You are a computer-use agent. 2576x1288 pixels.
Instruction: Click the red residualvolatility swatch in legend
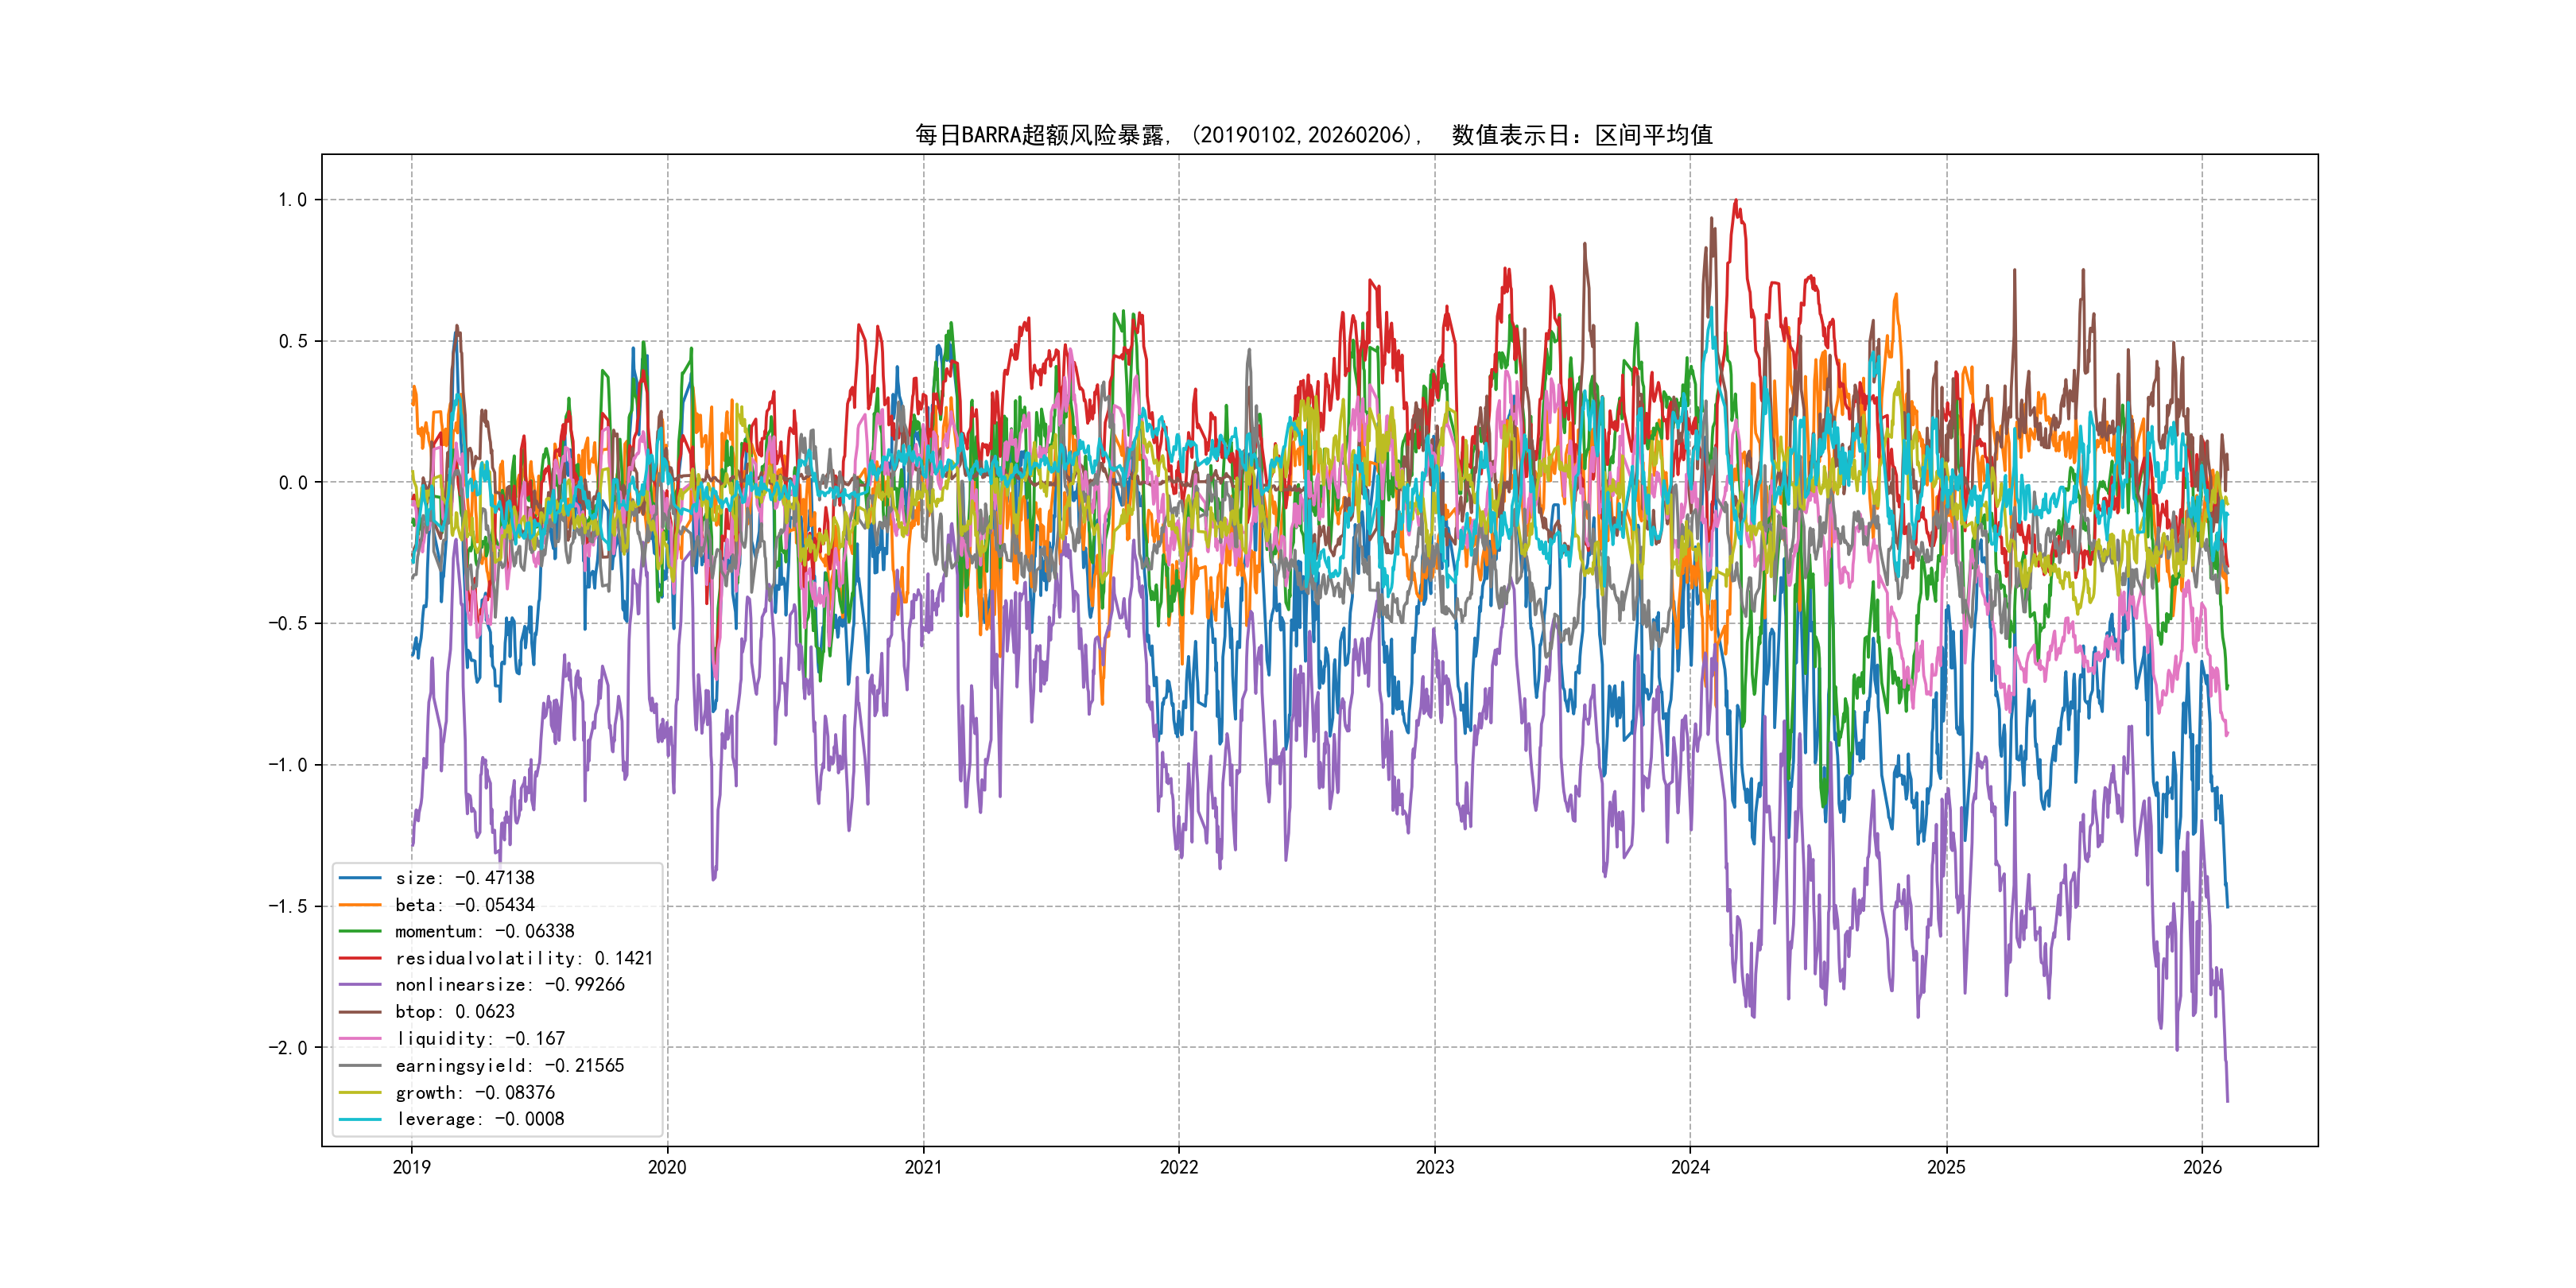click(x=360, y=958)
